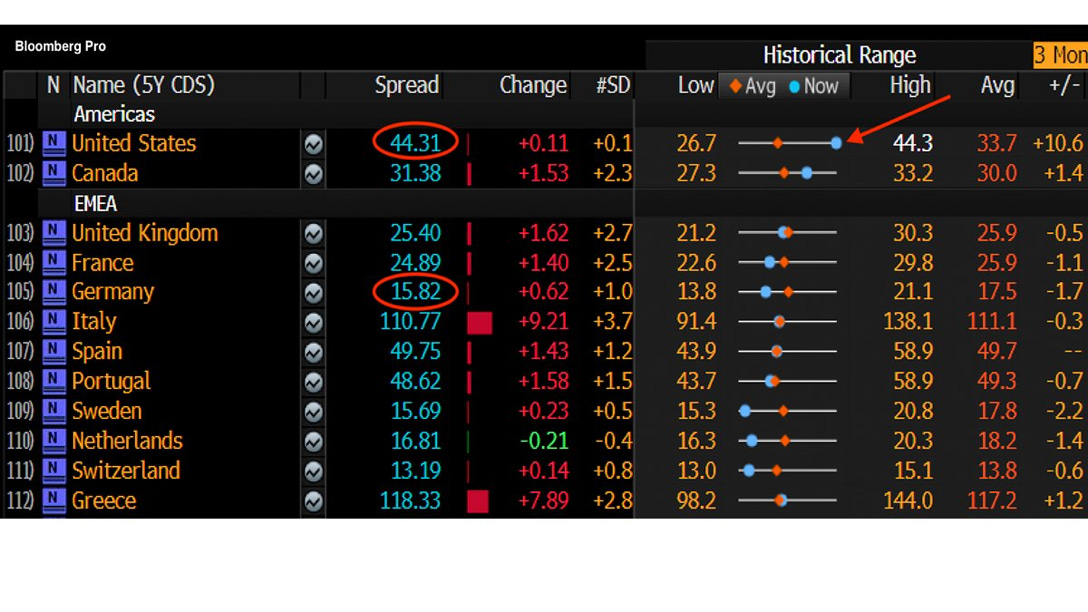The image size is (1088, 612).
Task: Click the Italy red change bar
Action: pyautogui.click(x=479, y=323)
